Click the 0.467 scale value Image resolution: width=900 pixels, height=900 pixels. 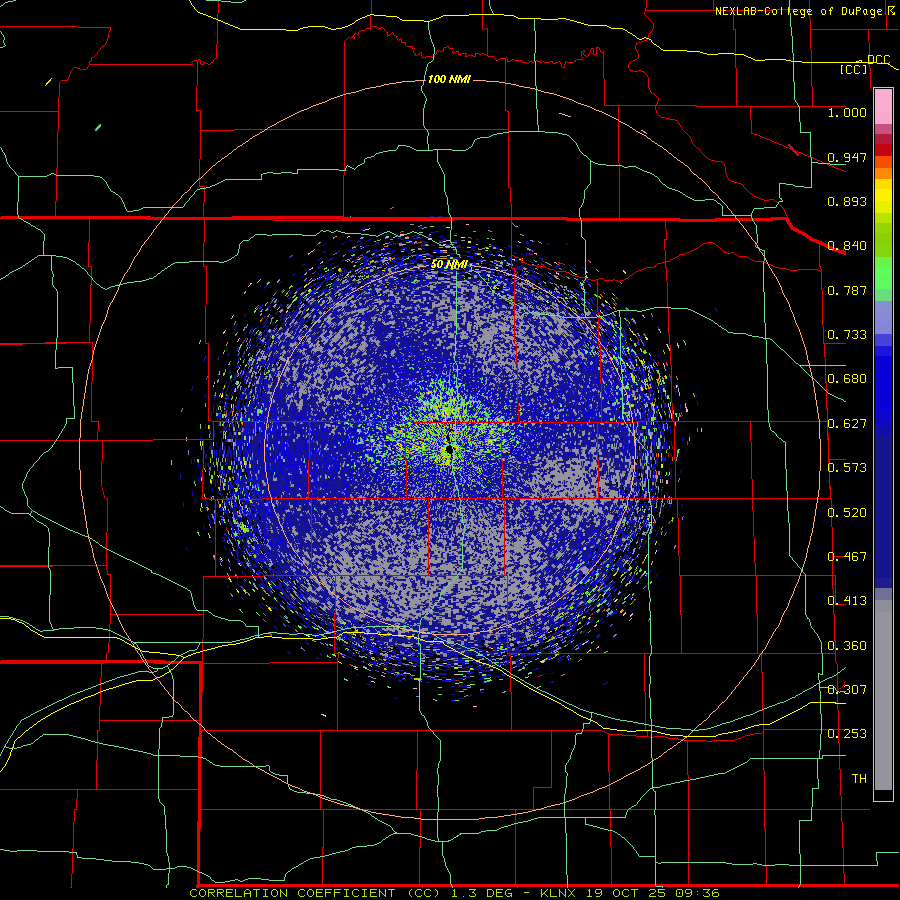(847, 556)
